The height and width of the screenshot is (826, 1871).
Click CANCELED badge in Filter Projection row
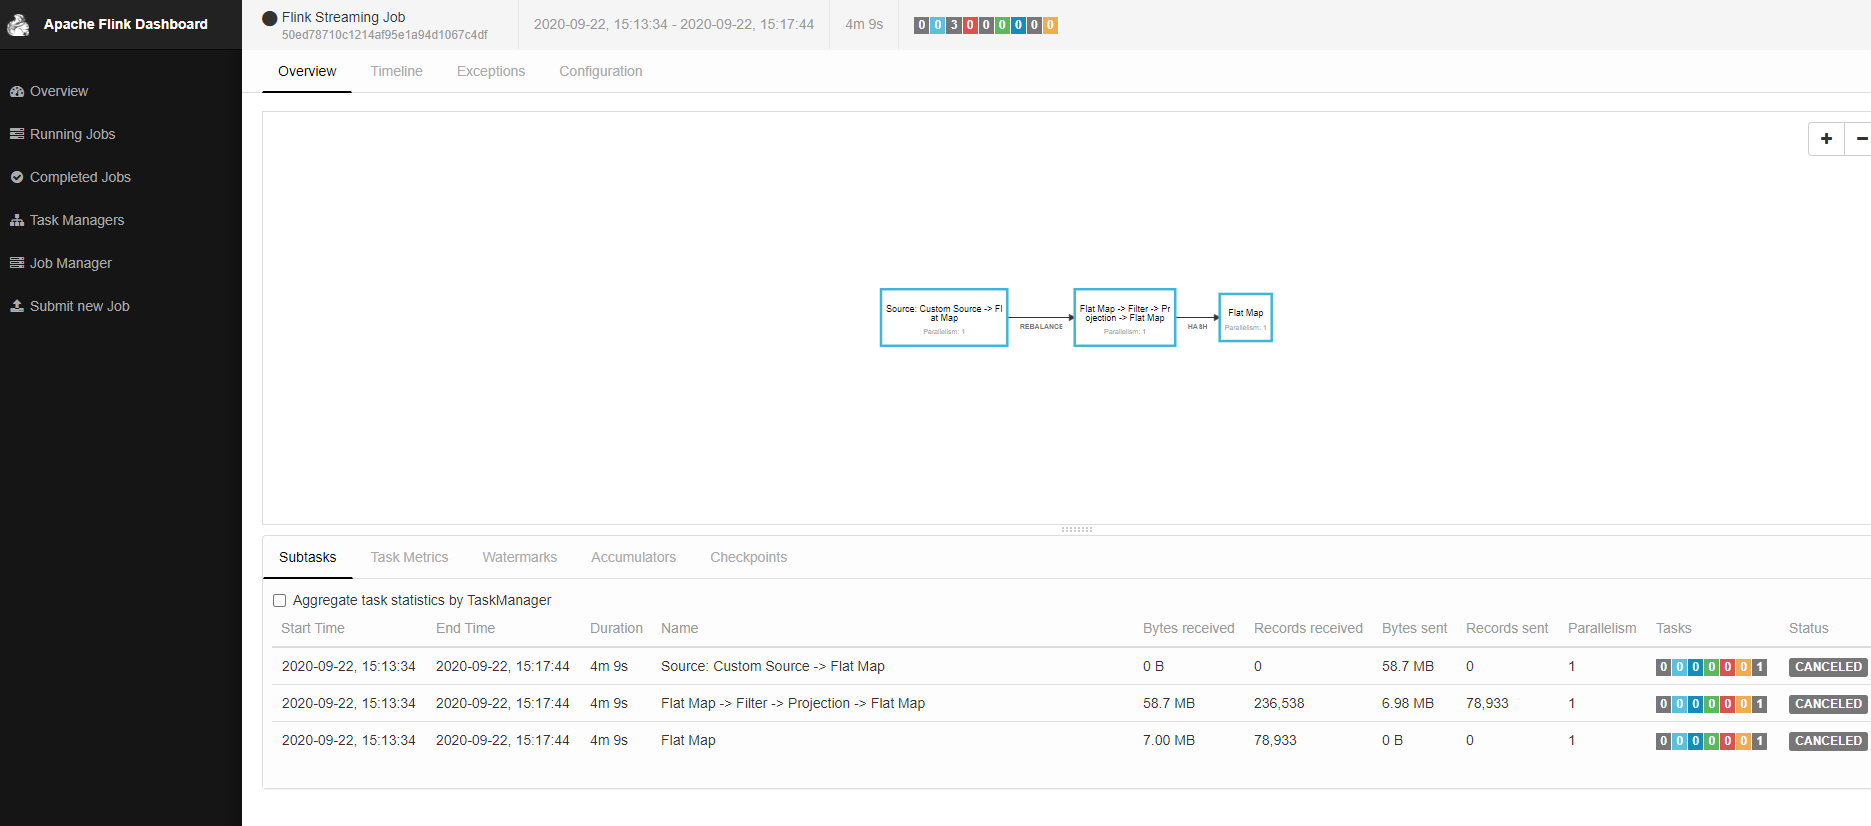click(x=1828, y=704)
